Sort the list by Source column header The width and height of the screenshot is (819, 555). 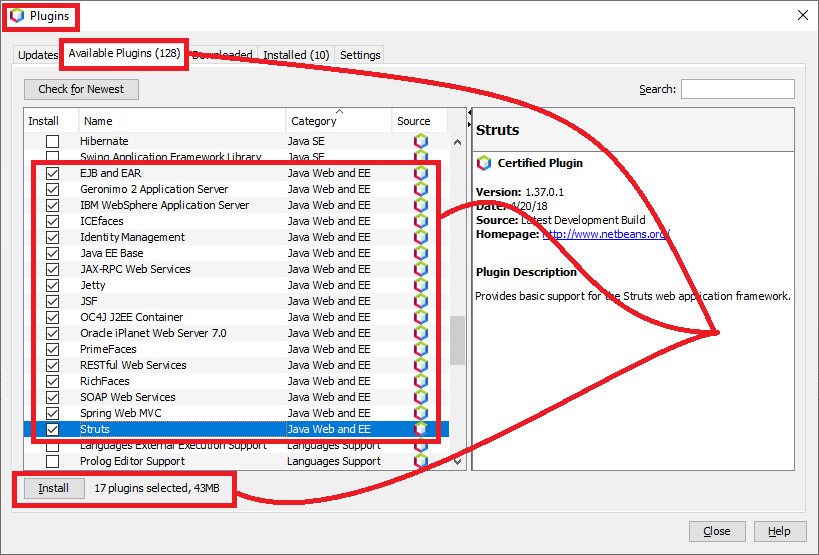(x=419, y=121)
